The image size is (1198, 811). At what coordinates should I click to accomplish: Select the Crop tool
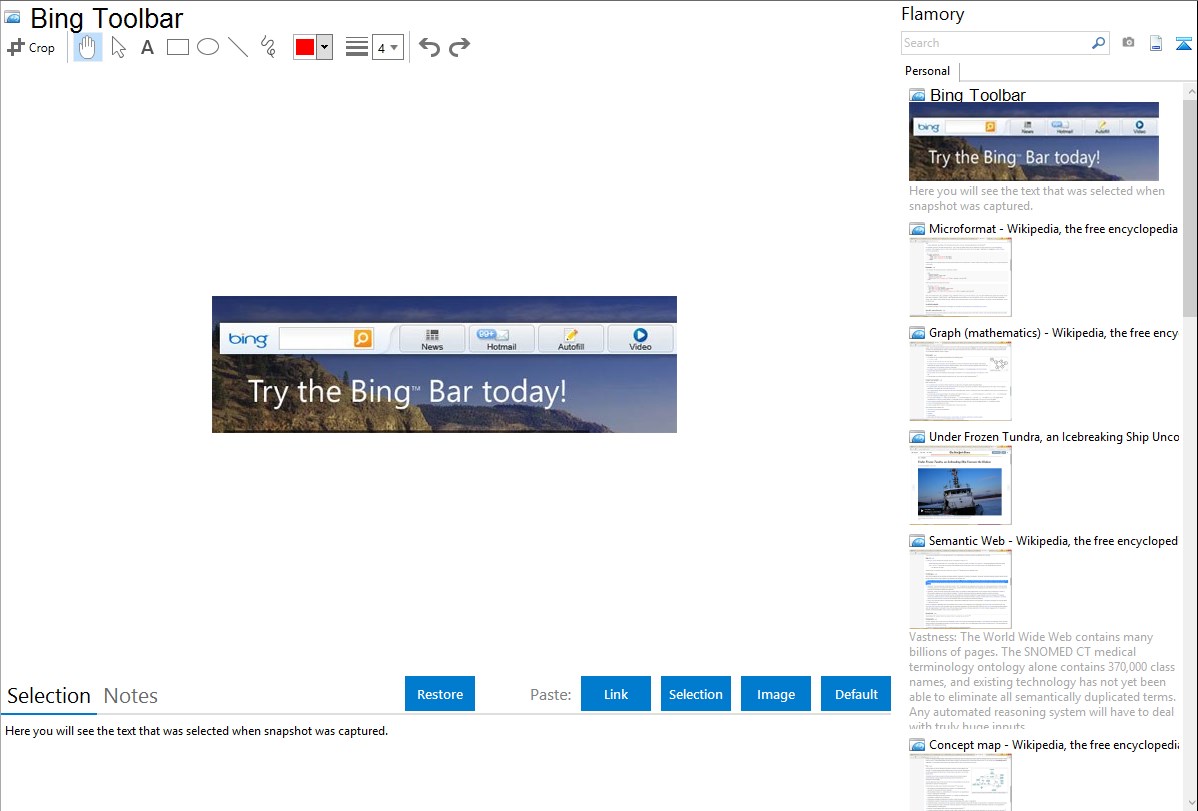coord(31,47)
